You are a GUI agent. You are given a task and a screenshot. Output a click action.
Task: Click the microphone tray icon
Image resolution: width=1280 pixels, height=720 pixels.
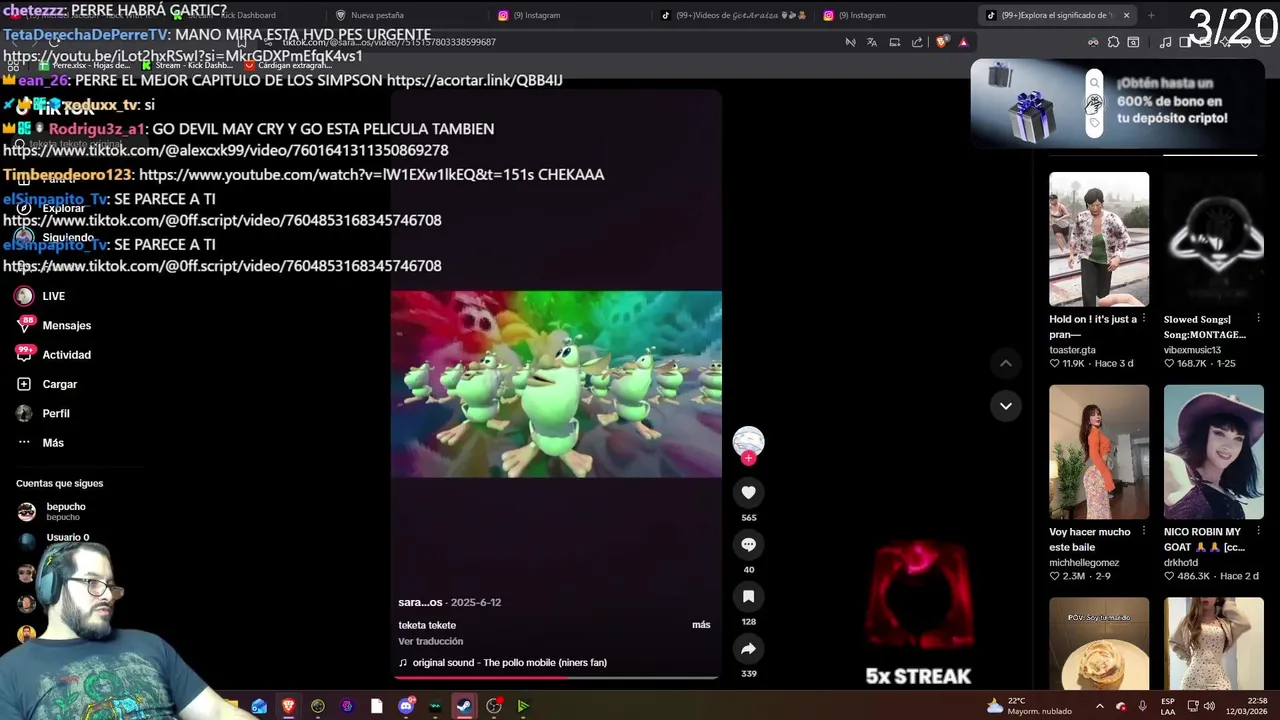pos(1142,706)
